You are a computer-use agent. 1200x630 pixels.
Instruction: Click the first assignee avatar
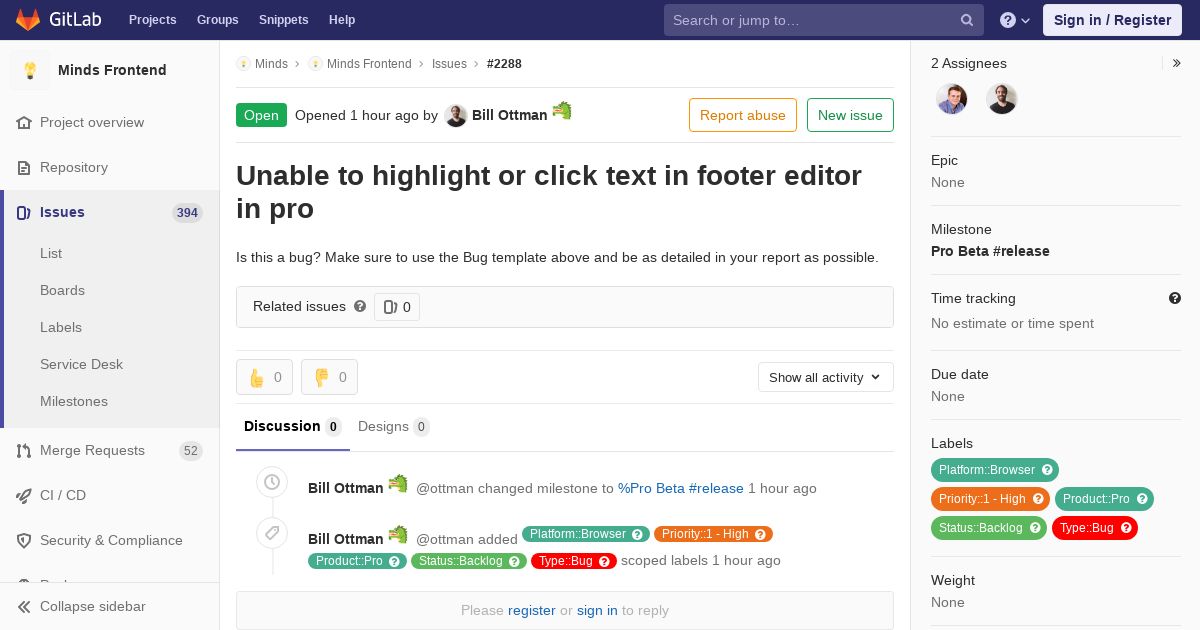click(x=951, y=98)
